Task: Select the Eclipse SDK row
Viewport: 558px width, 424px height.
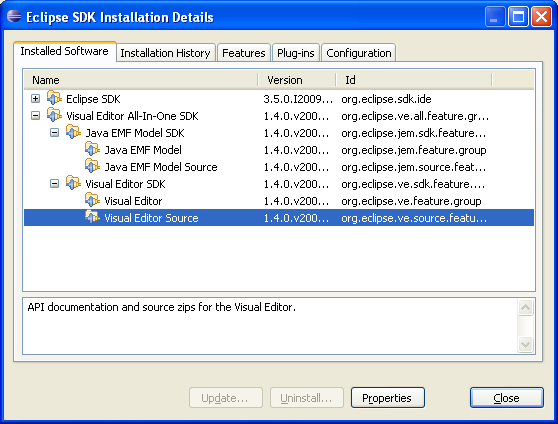Action: [x=279, y=99]
